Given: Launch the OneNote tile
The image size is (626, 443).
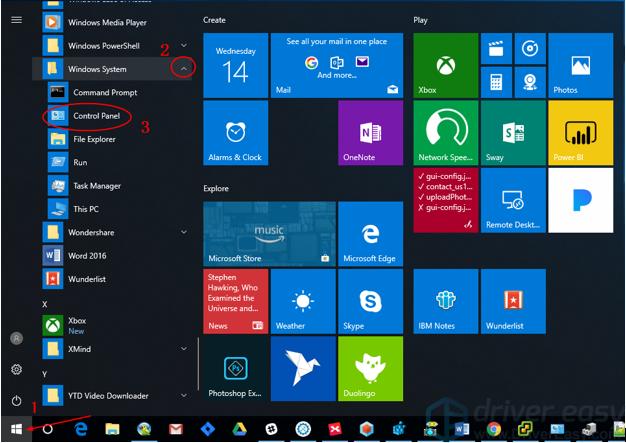Looking at the screenshot, I should click(370, 132).
